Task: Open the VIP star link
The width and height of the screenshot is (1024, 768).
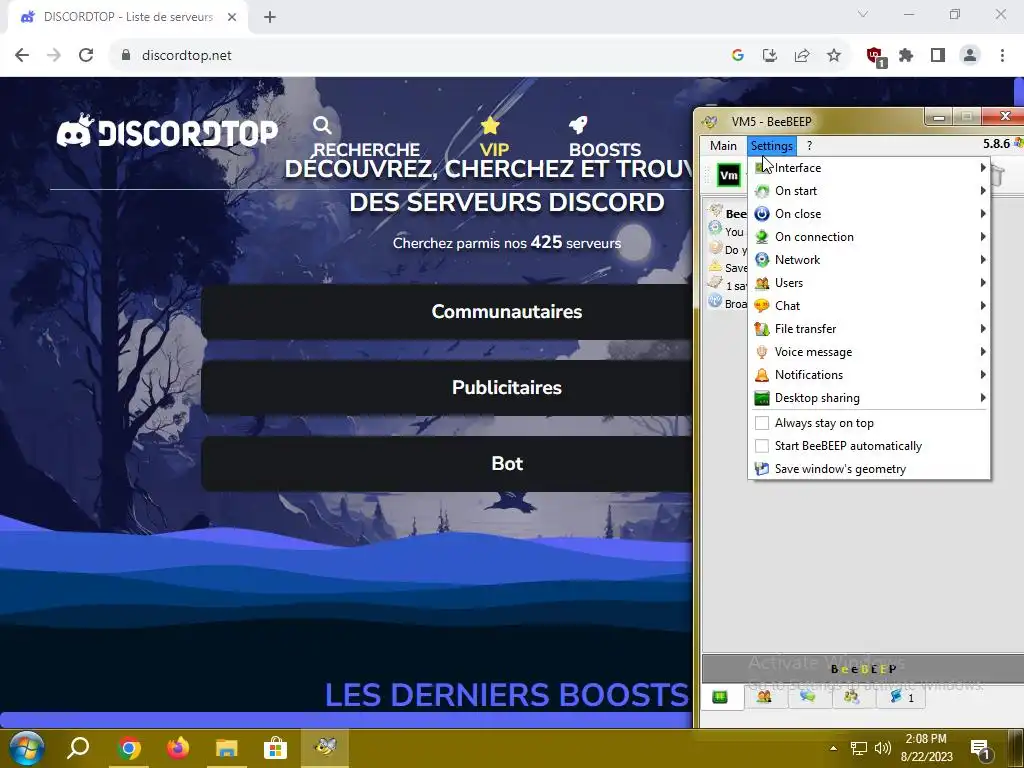Action: click(493, 137)
